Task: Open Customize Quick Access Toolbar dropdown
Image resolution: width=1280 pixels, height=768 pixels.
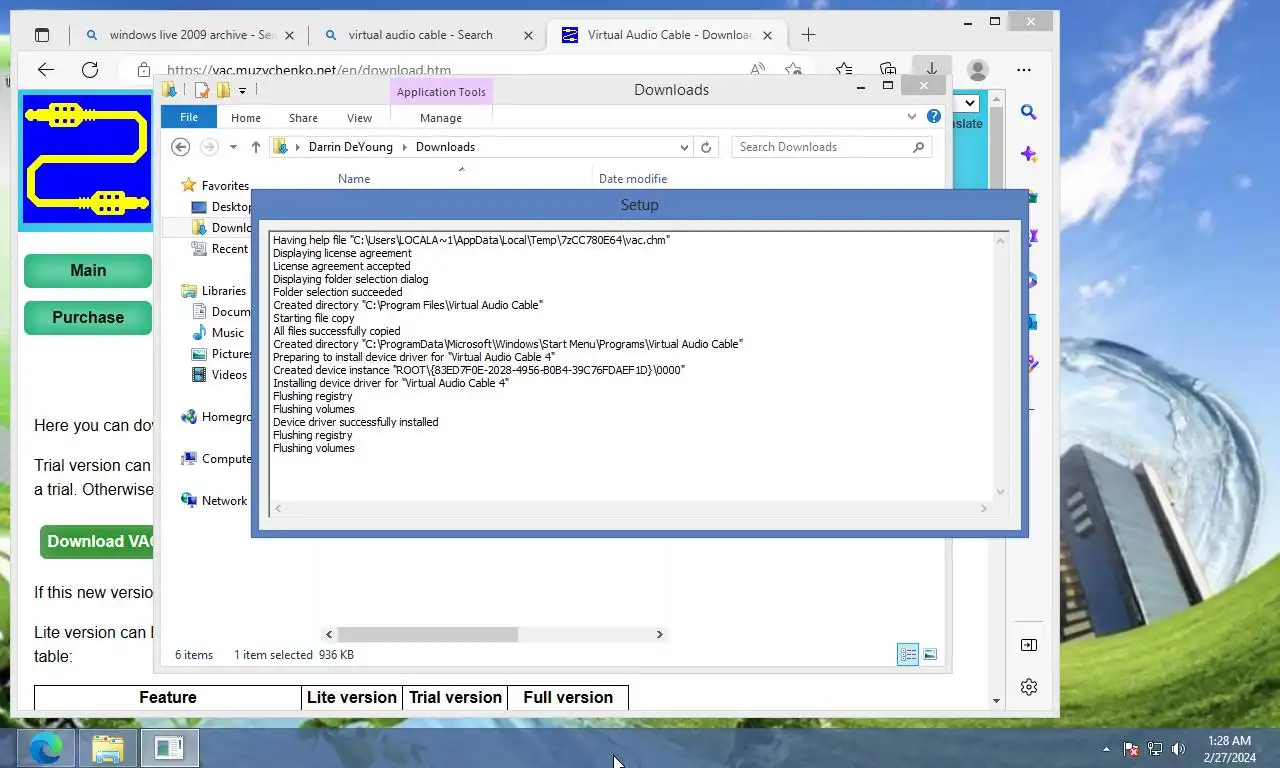Action: [x=242, y=91]
